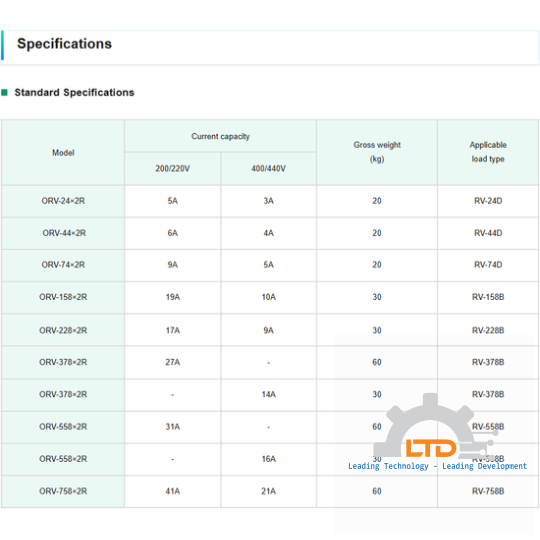Click the "Model" column header
The width and height of the screenshot is (540, 540).
click(x=63, y=153)
